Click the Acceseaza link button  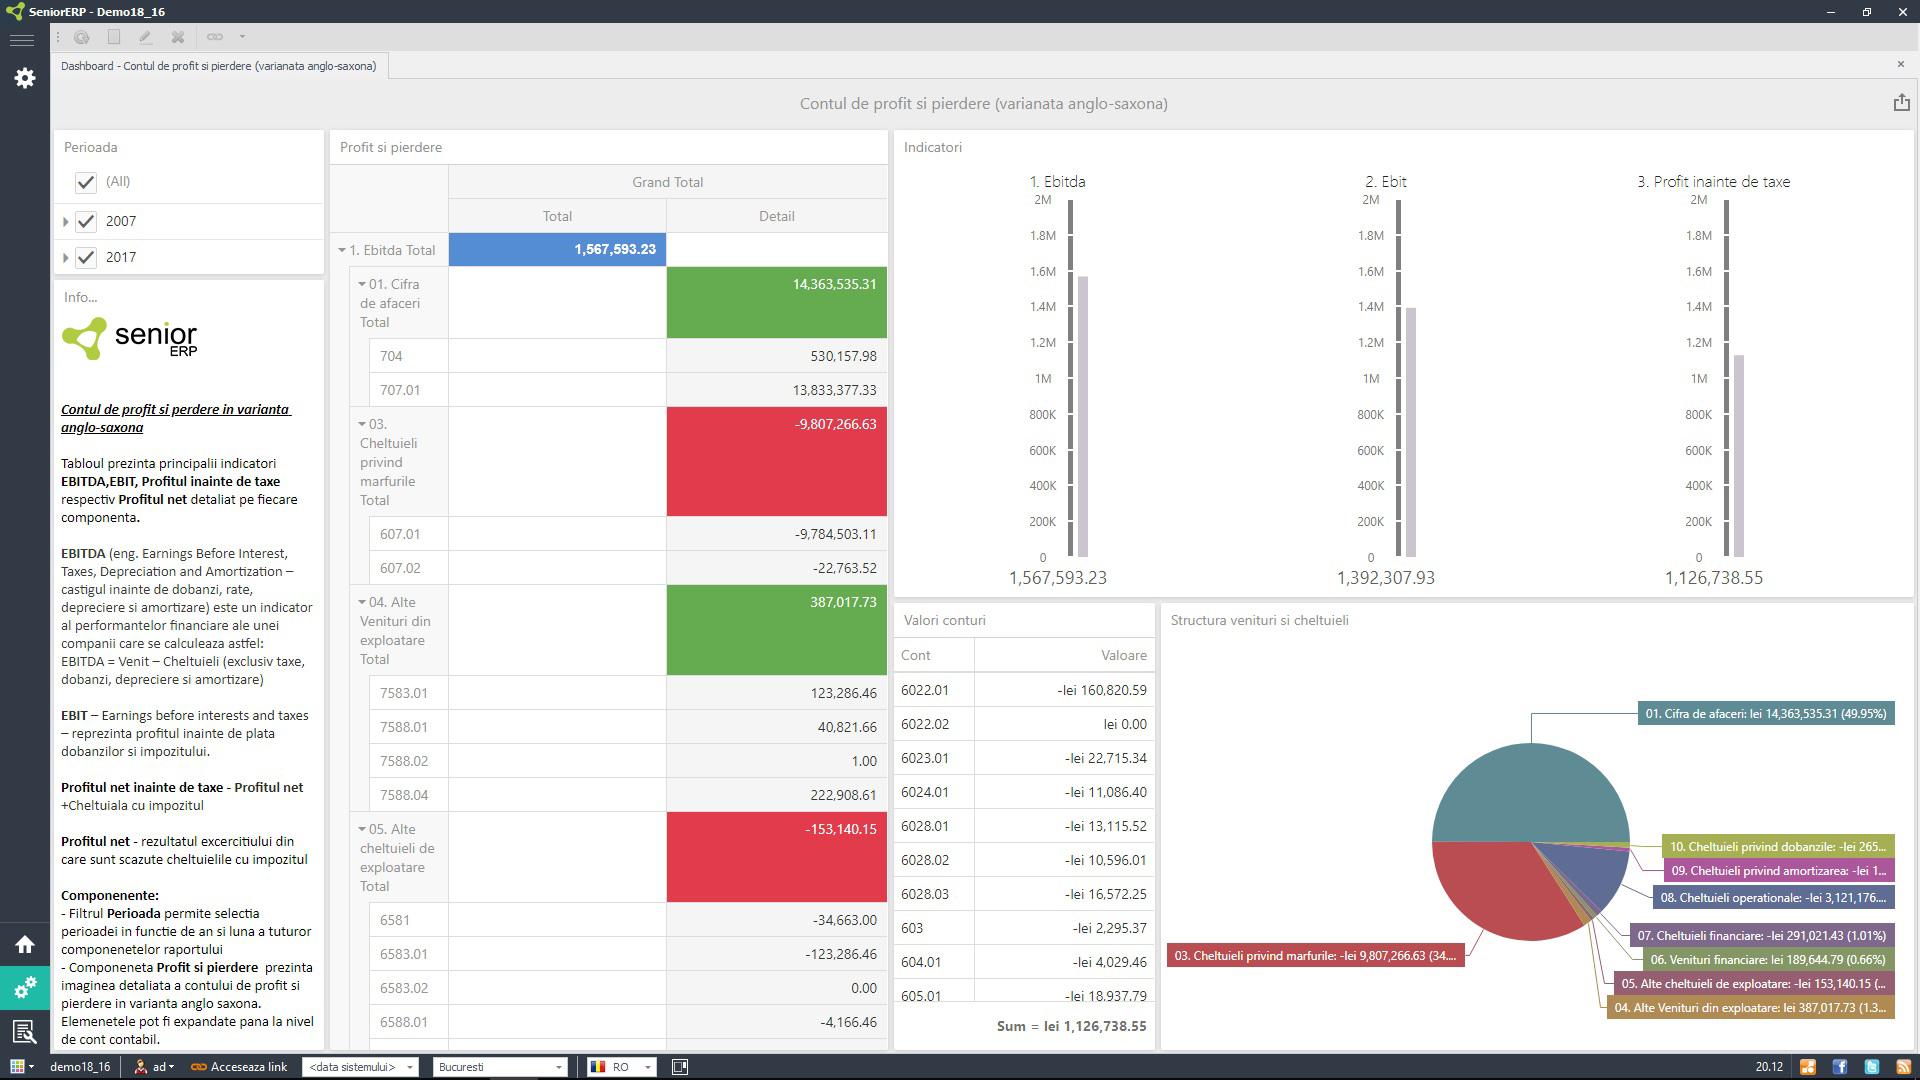(239, 1067)
